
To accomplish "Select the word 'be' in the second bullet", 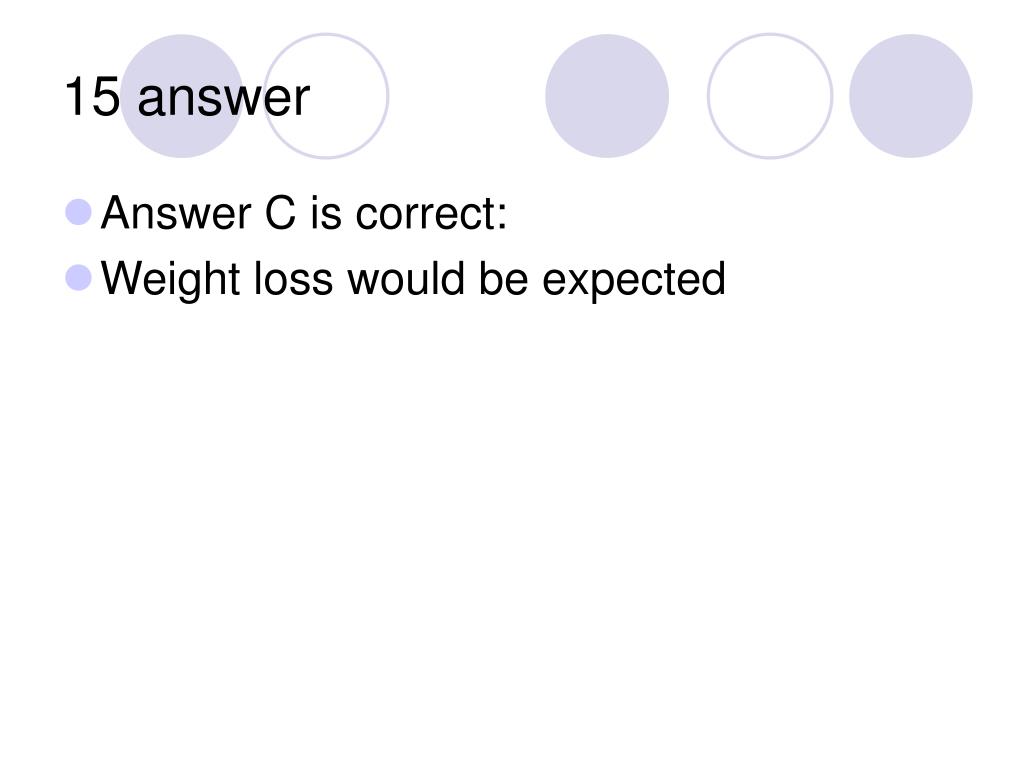I will pos(504,279).
